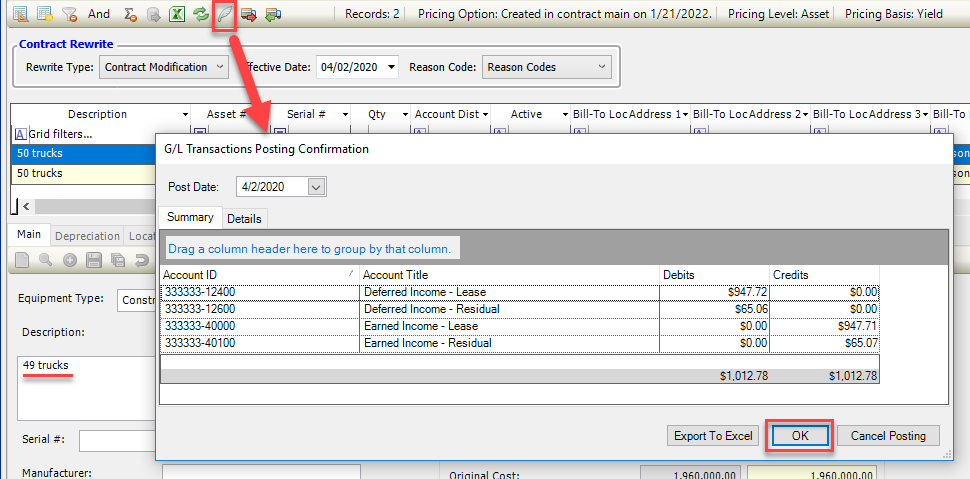The width and height of the screenshot is (970, 479).
Task: Click the green refresh arrows icon
Action: pos(201,15)
